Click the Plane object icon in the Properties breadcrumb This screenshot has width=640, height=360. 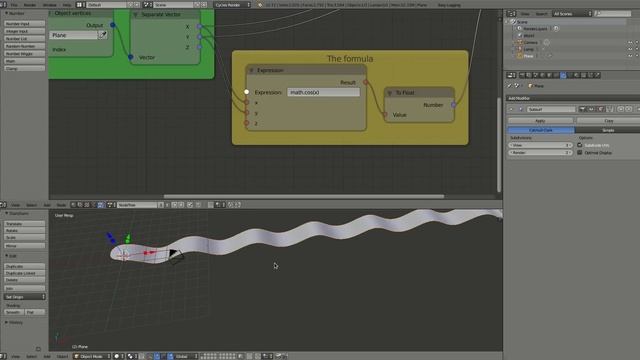[x=531, y=86]
